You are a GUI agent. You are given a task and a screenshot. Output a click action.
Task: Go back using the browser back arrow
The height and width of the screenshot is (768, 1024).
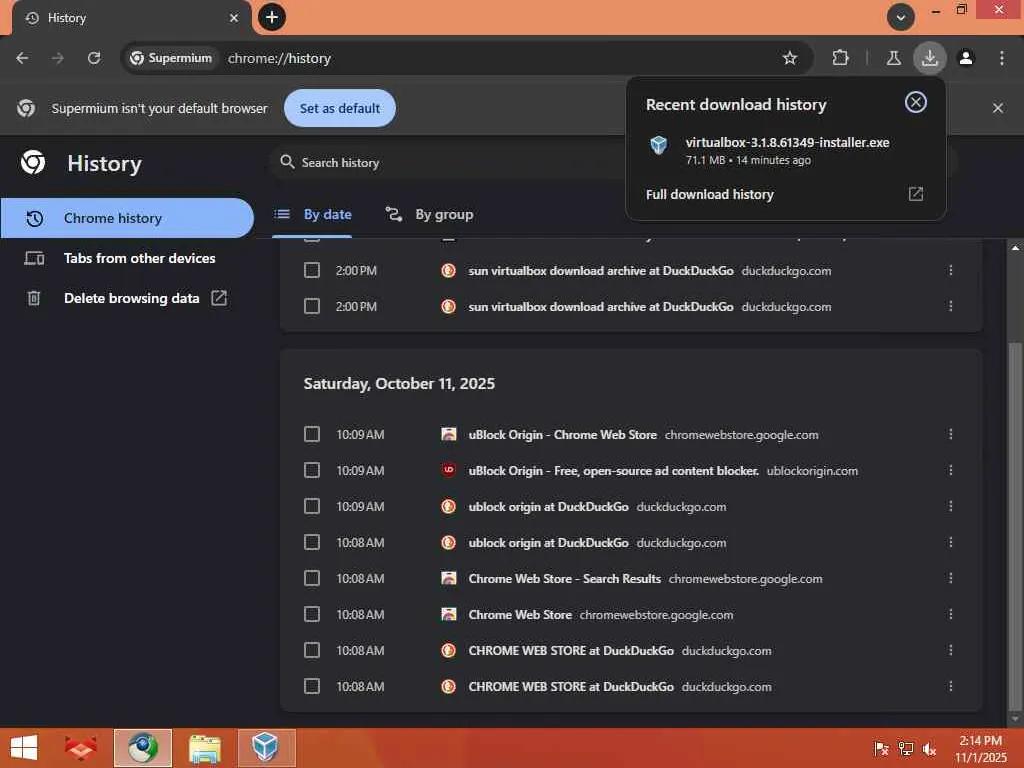coord(22,58)
